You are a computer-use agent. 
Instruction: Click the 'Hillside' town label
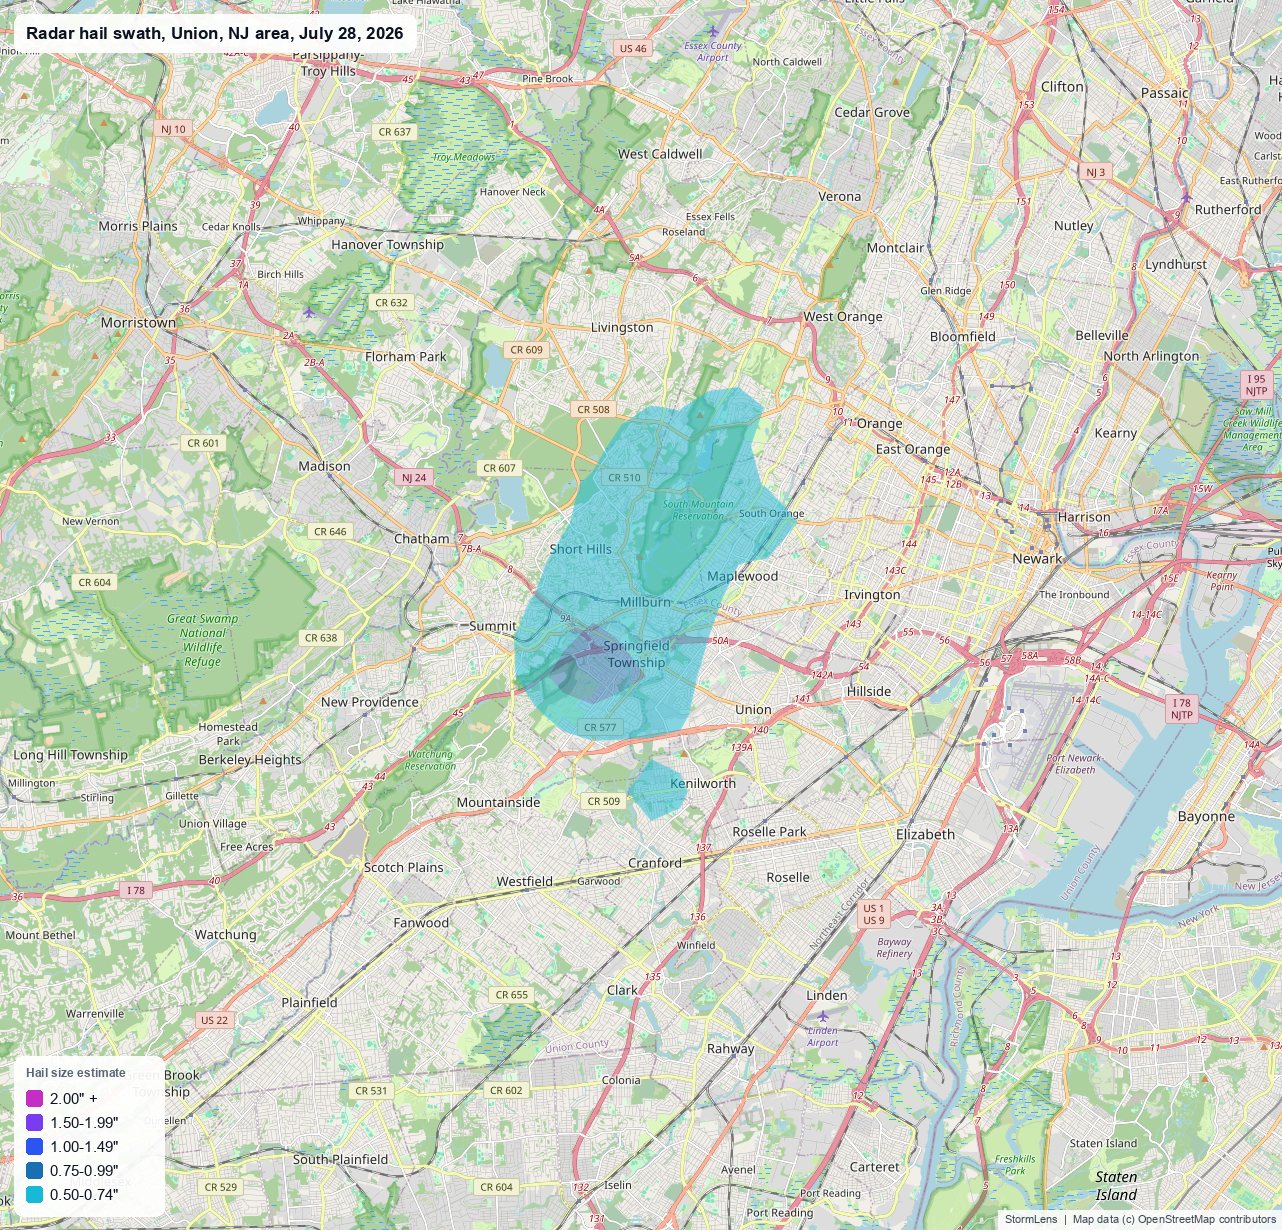click(868, 691)
